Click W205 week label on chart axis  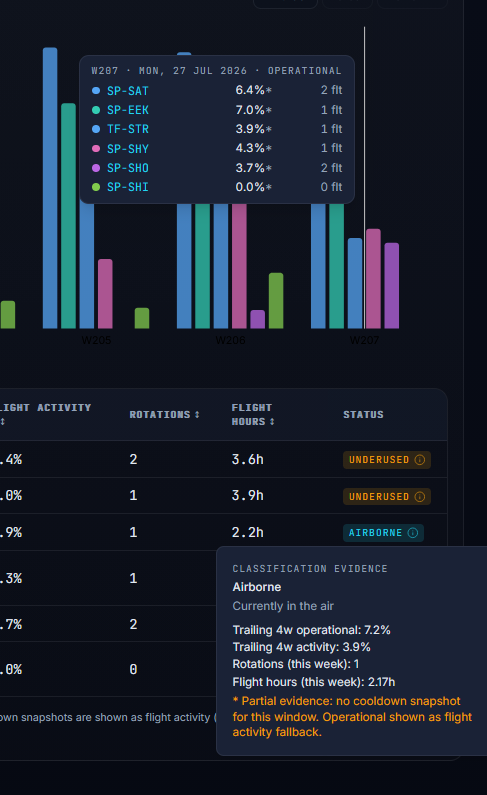[x=96, y=340]
